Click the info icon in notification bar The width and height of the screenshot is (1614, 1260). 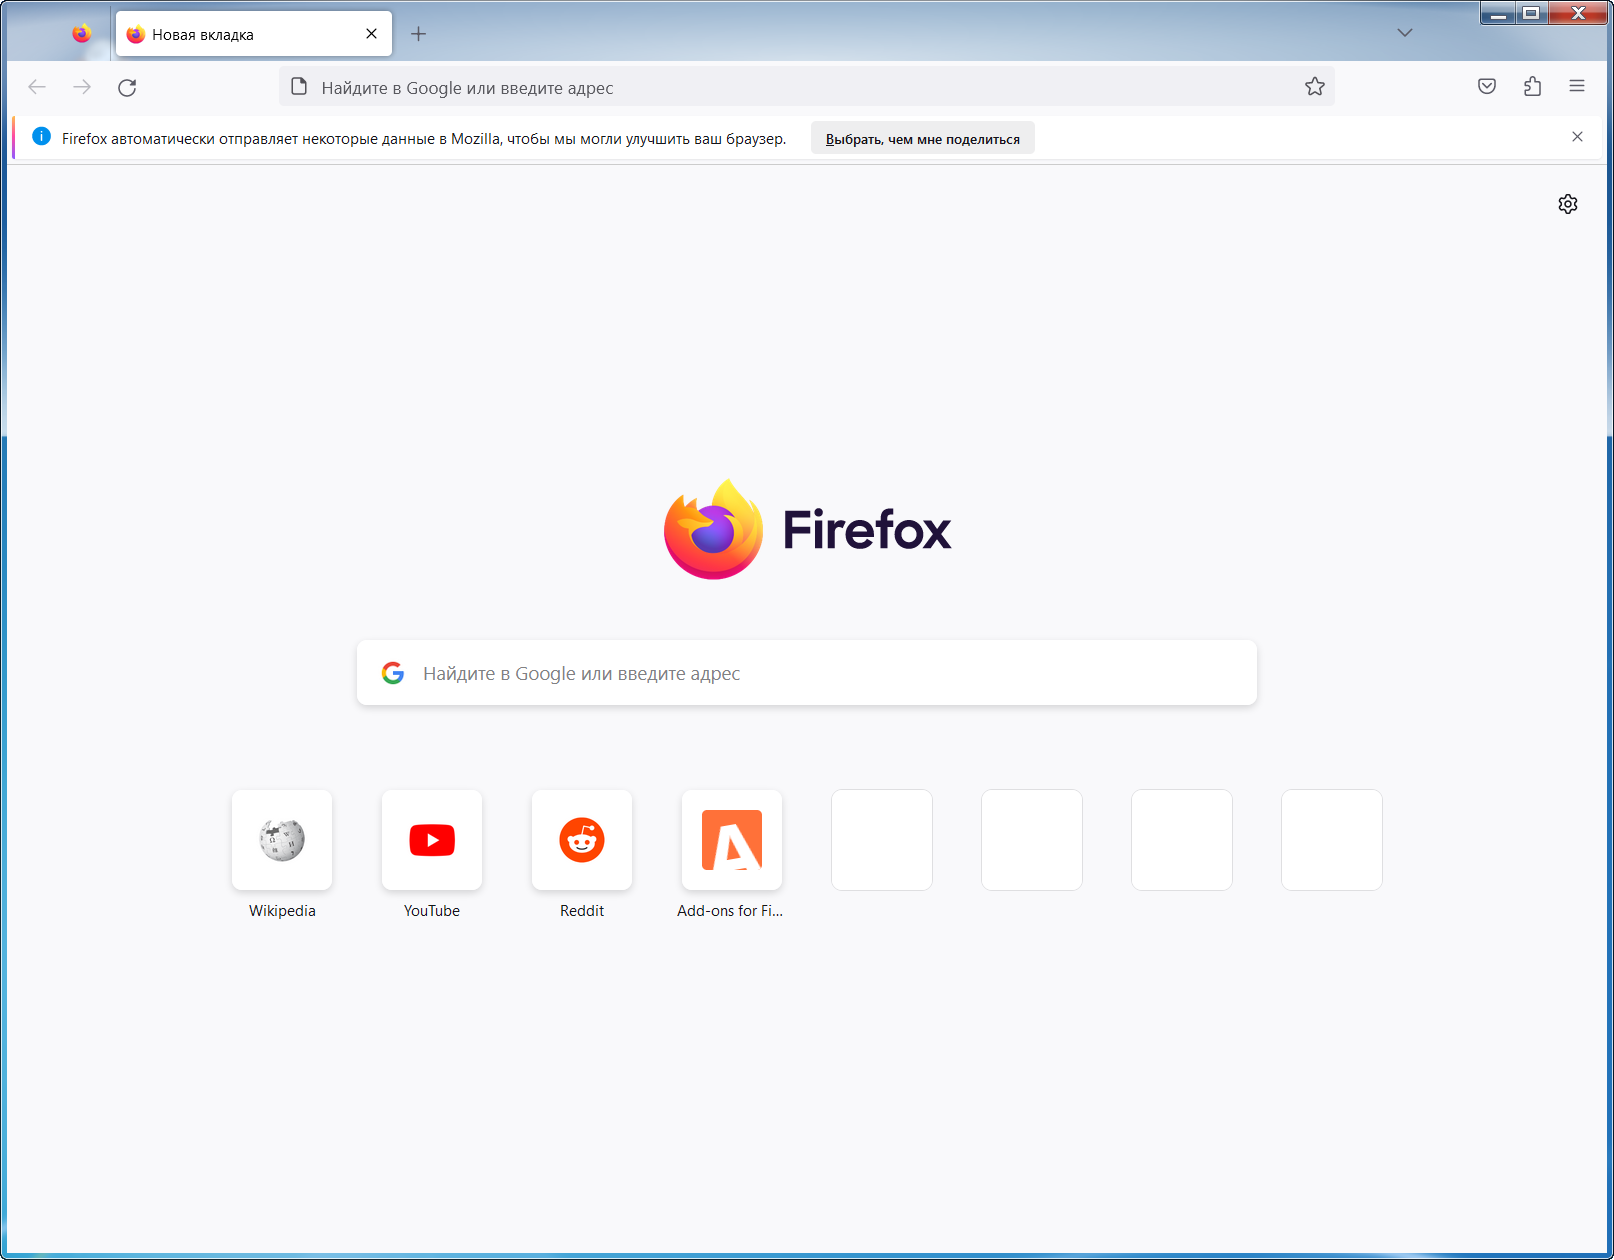(x=41, y=137)
